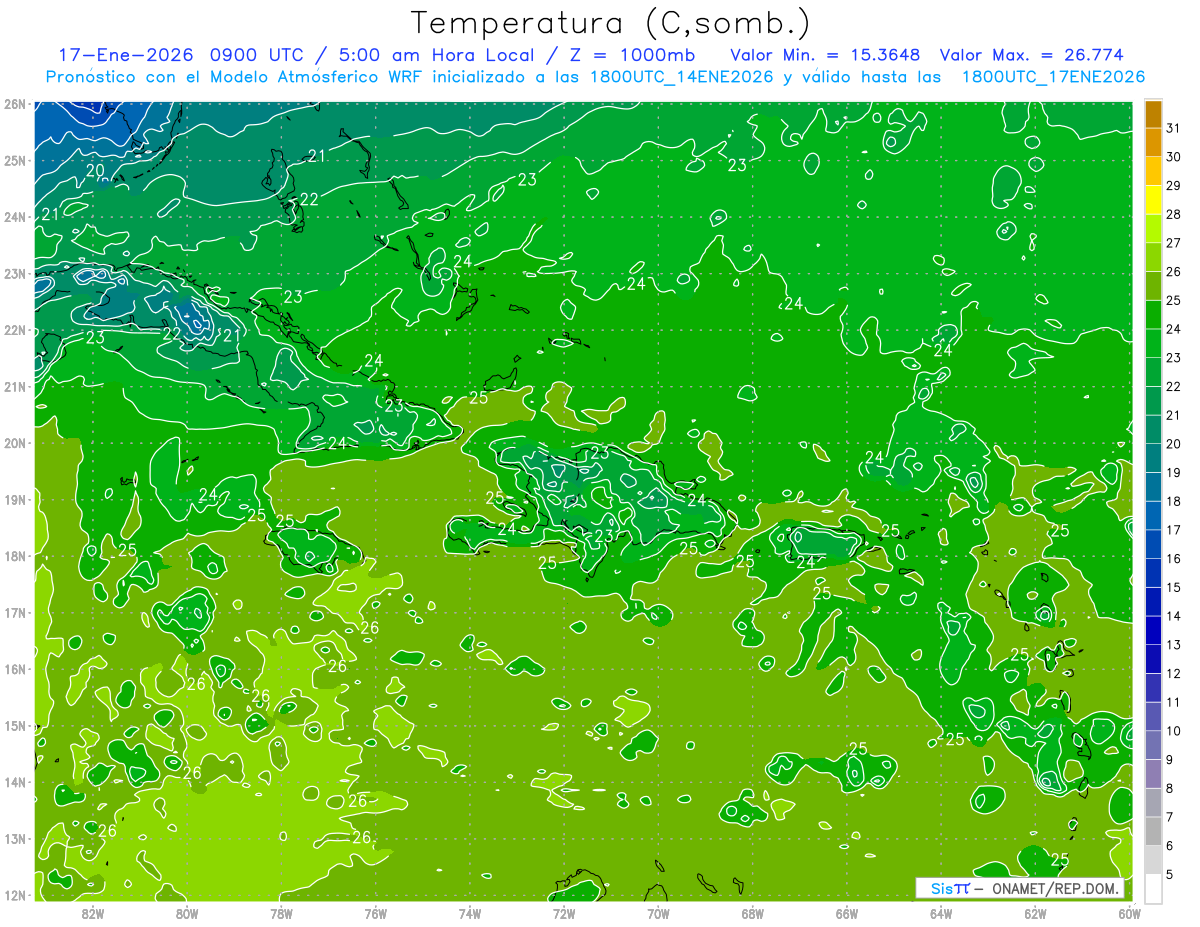Click the 18N latitude axis label
1200x927 pixels.
click(x=14, y=556)
